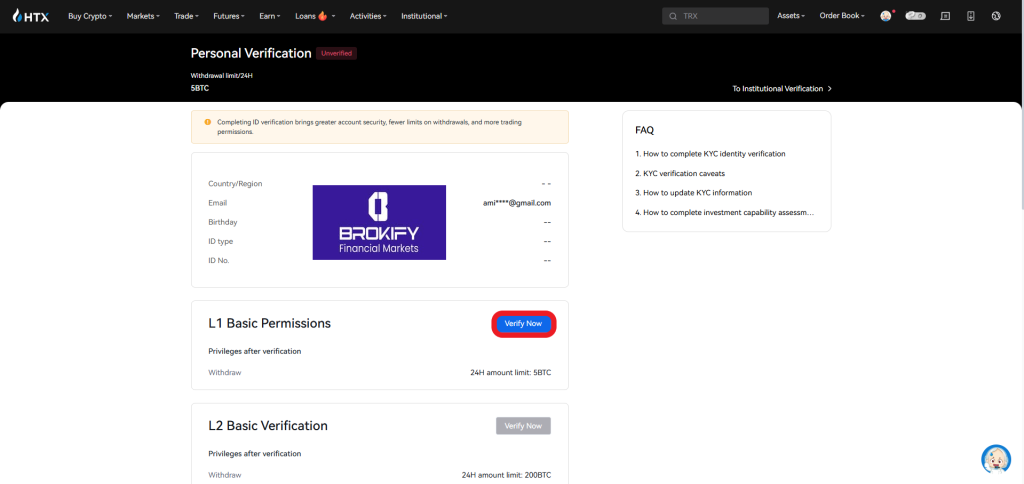The image size is (1024, 484).
Task: Open the support chat assistant bubble
Action: point(996,459)
